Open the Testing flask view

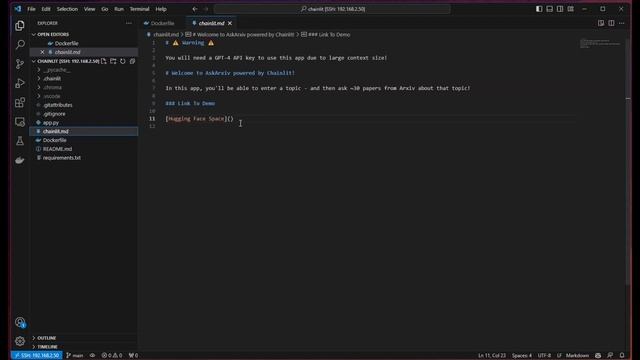pos(20,141)
